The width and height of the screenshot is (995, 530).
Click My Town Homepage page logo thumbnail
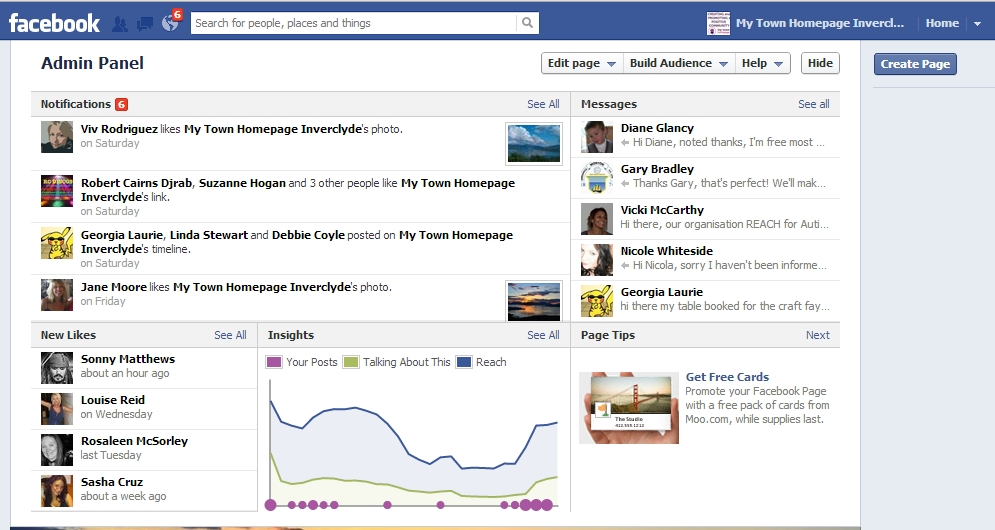click(718, 23)
